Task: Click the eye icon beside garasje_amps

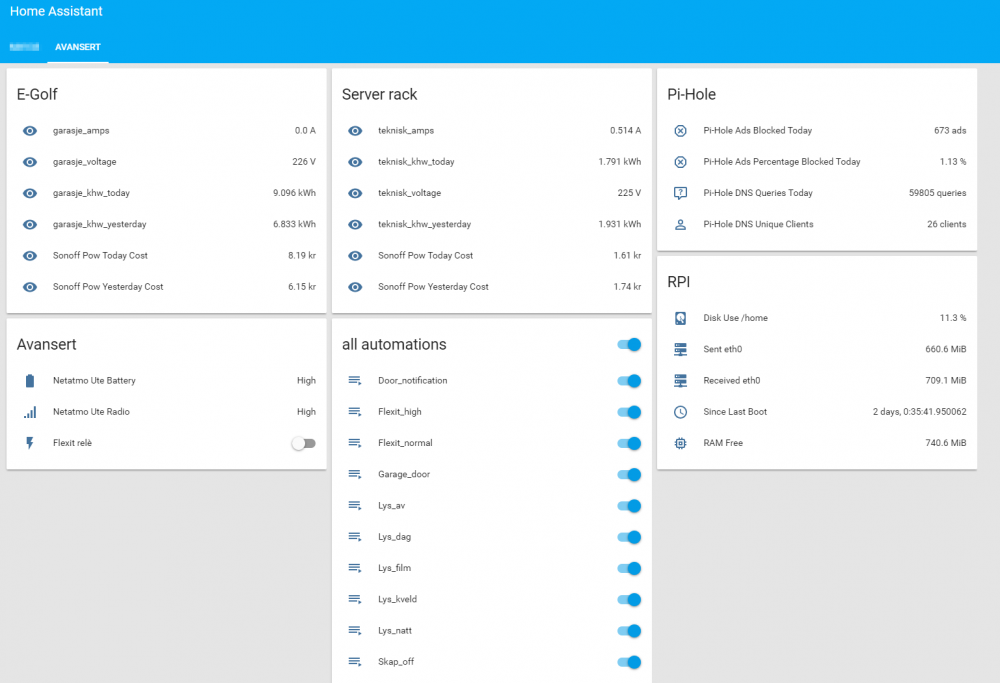Action: click(x=30, y=131)
